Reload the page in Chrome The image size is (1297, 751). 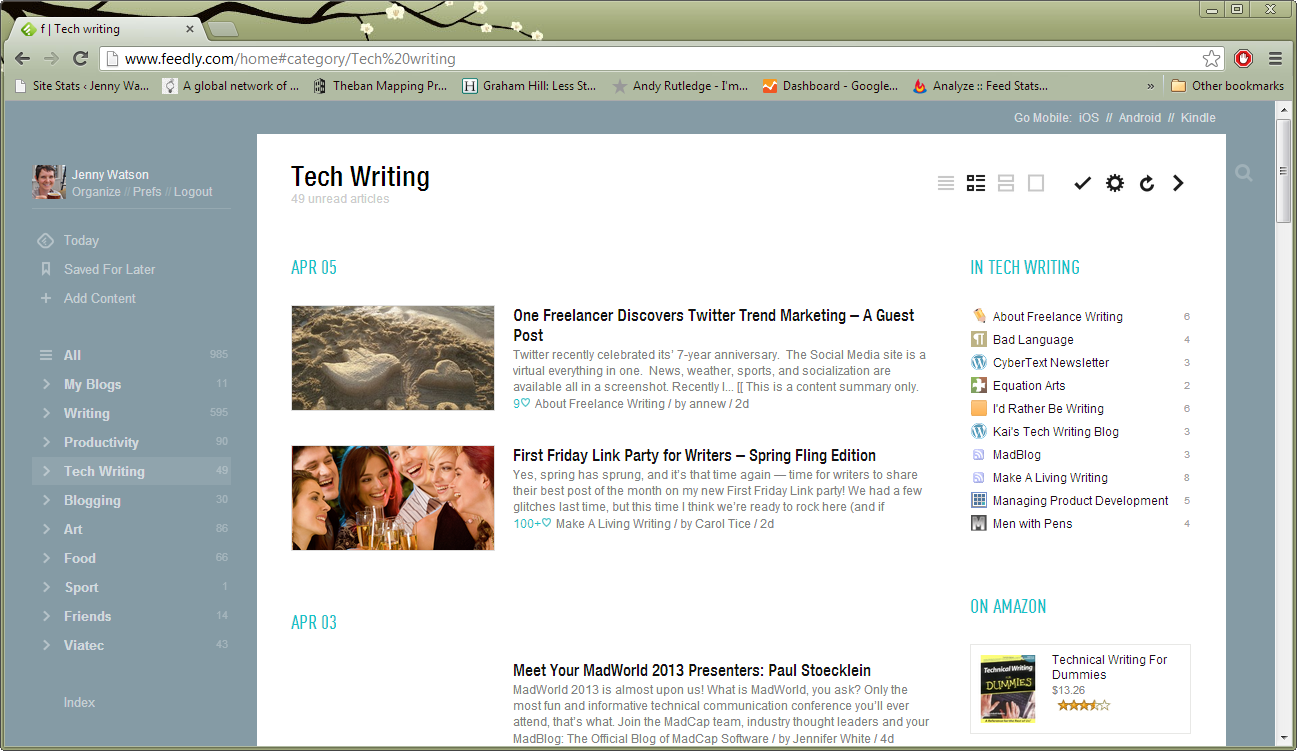pos(81,59)
